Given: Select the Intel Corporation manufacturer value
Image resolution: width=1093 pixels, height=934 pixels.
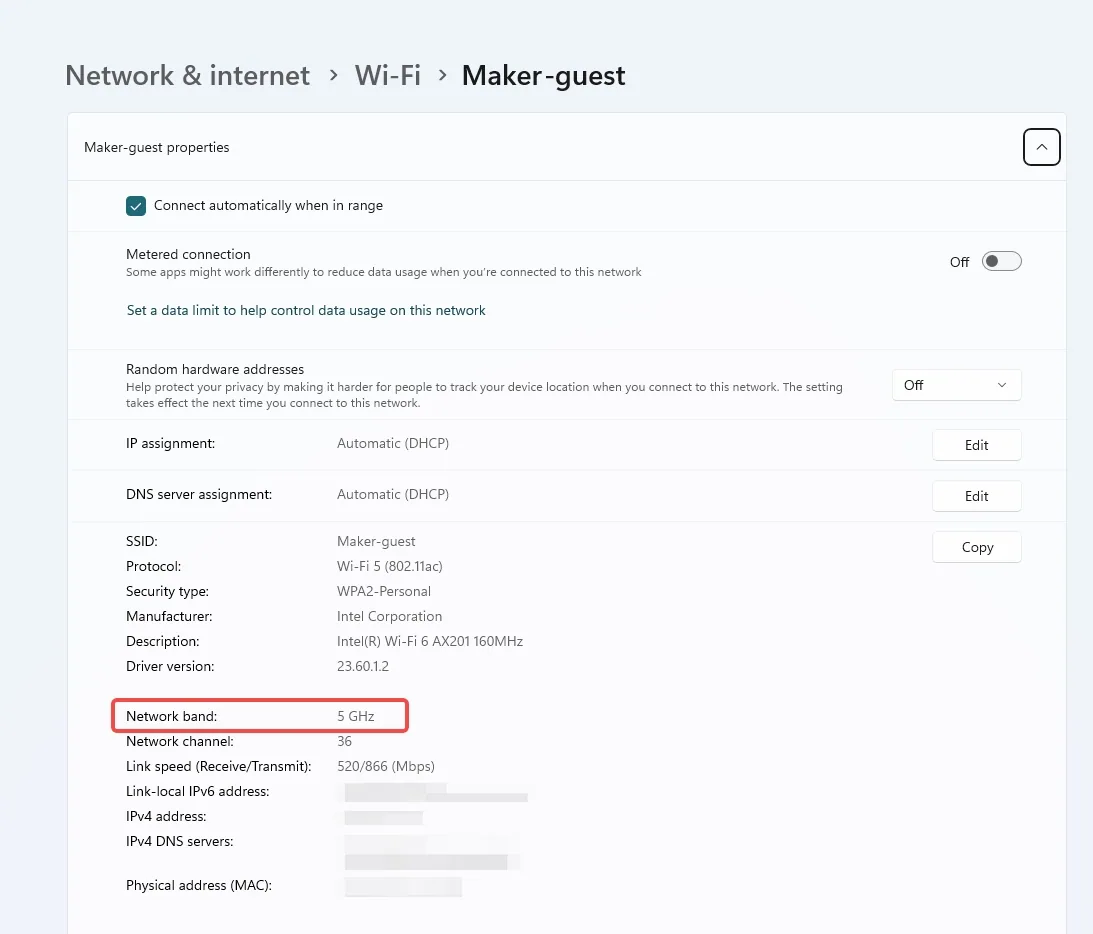Looking at the screenshot, I should 390,616.
